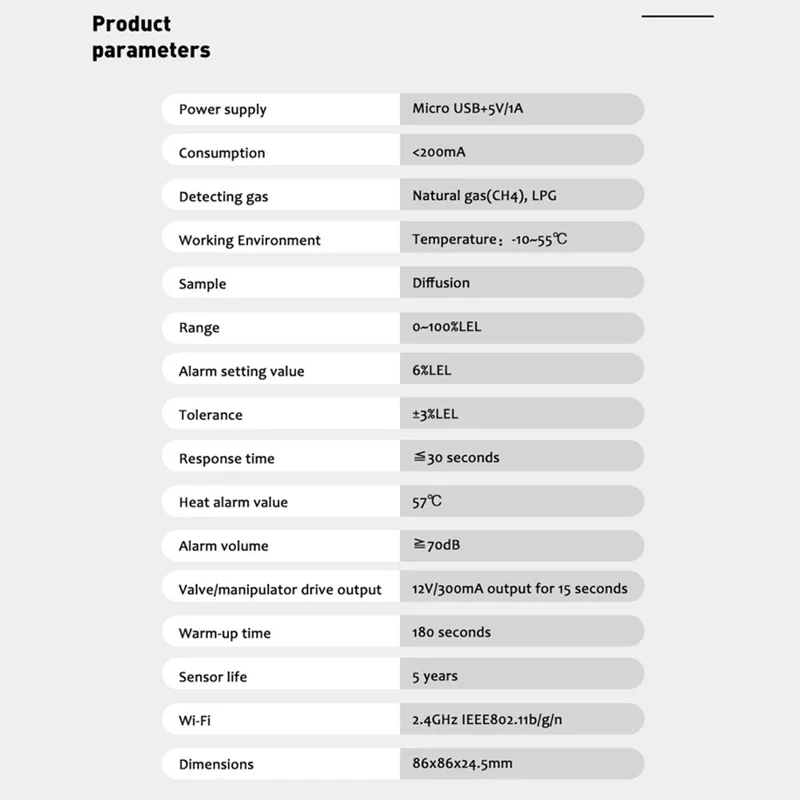This screenshot has width=800, height=800.
Task: Select the "±3%LEL" tolerance value
Action: (436, 414)
